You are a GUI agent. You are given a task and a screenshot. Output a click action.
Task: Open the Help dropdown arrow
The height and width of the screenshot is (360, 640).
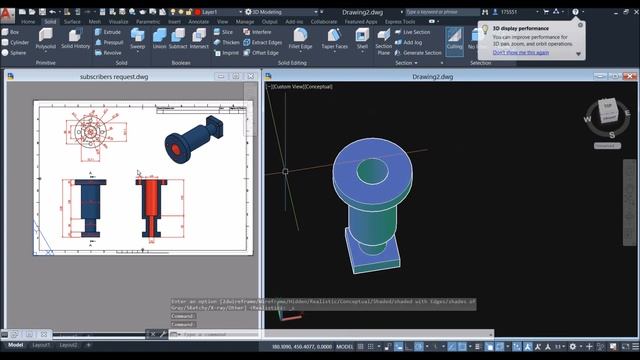coord(583,12)
